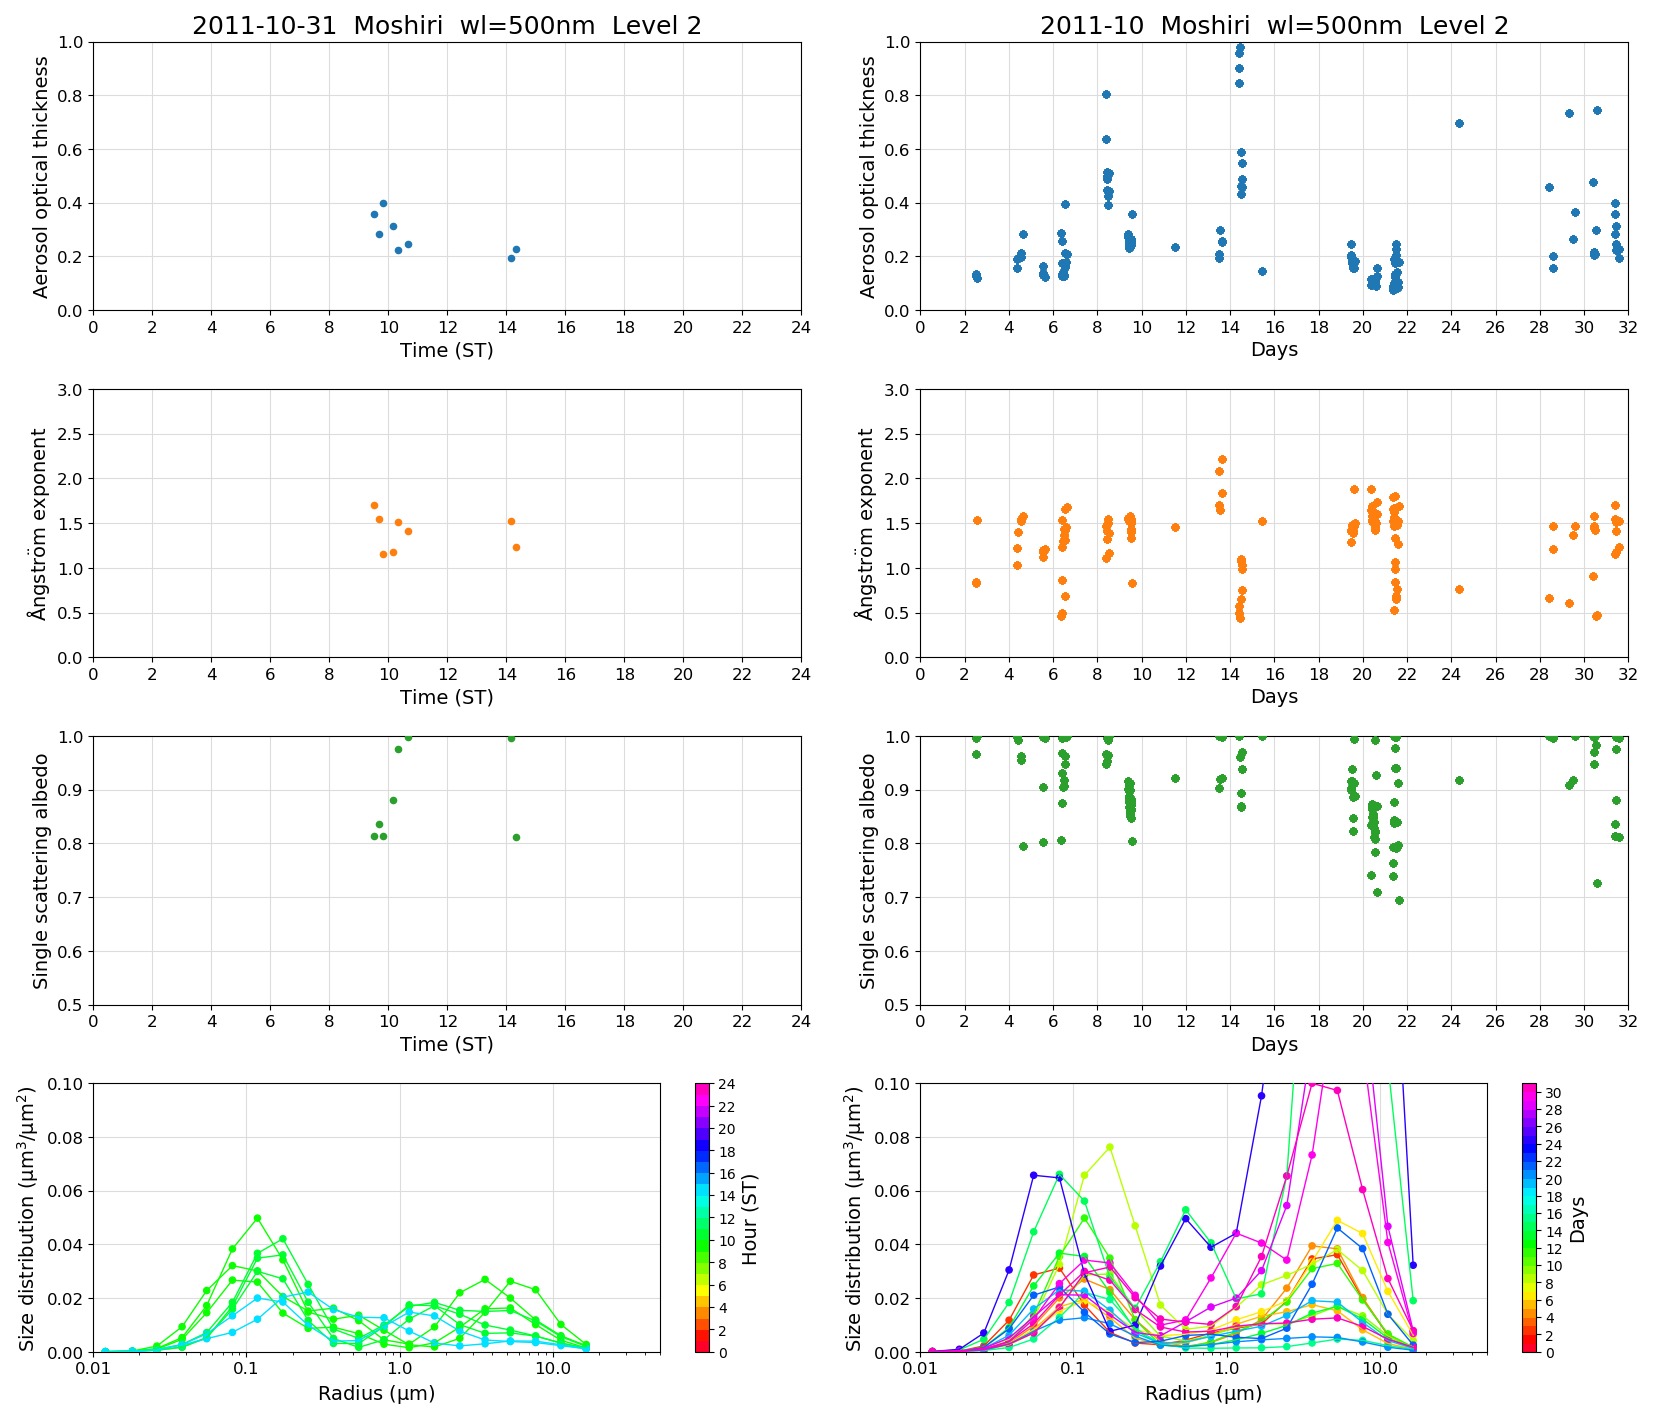Select the isolated day-24 point in monthly Ångström plot
The height and width of the screenshot is (1420, 1654).
point(1459,590)
